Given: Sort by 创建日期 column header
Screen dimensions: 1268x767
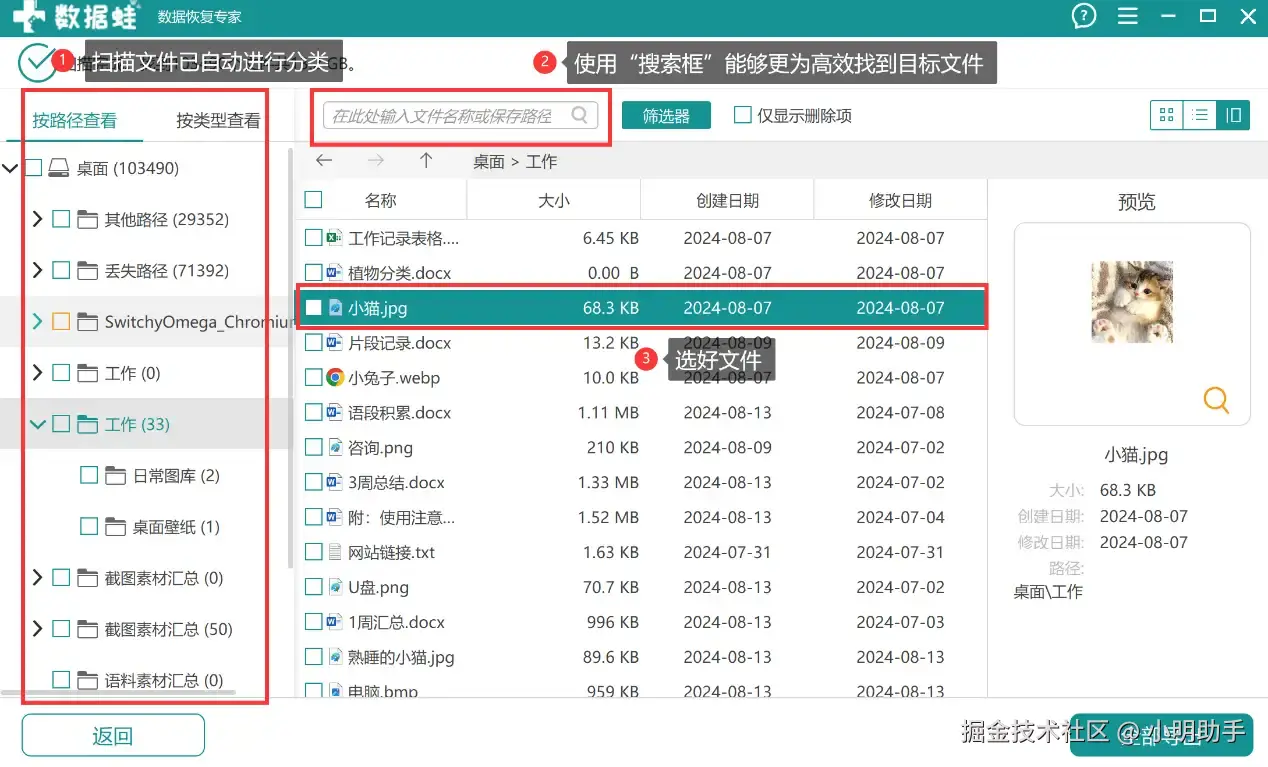Looking at the screenshot, I should click(x=727, y=200).
